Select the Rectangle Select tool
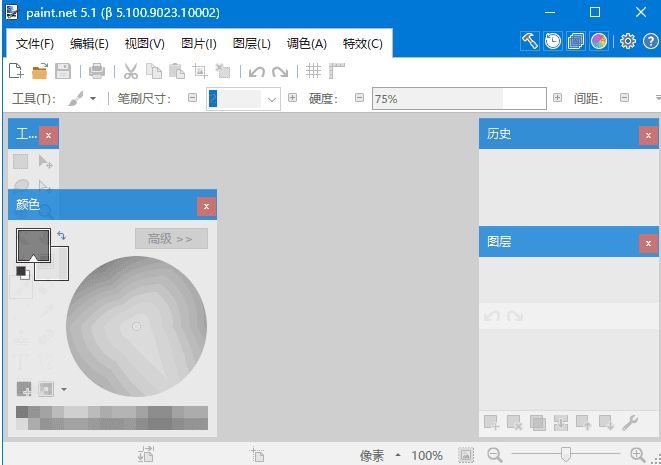 click(20, 161)
